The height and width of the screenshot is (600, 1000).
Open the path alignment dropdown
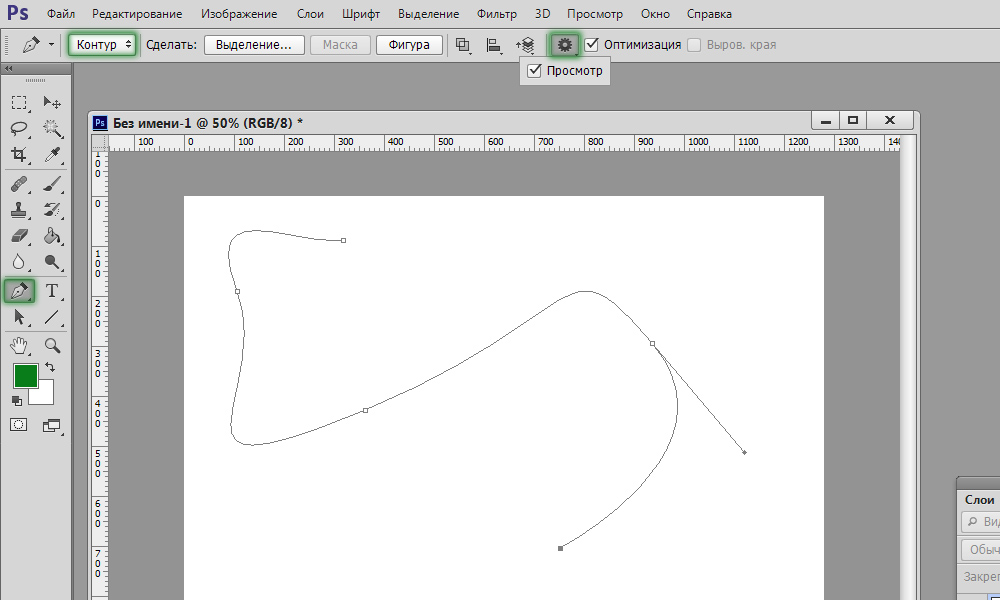494,45
